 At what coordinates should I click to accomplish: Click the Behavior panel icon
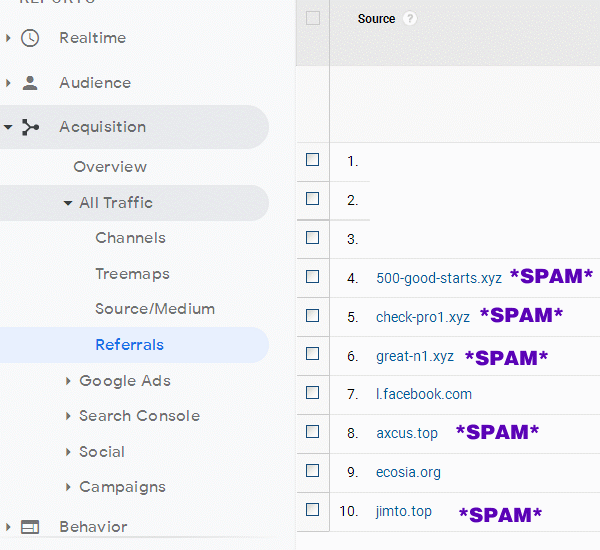(30, 527)
